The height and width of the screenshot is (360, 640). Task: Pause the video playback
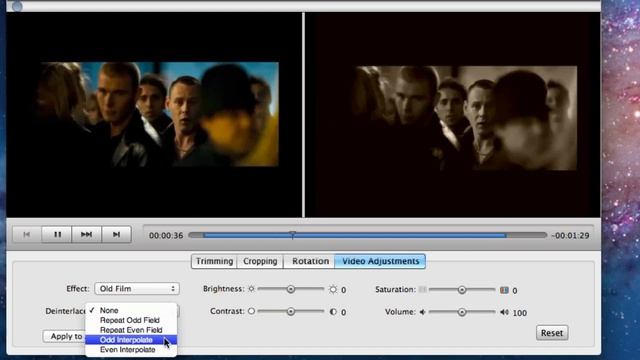57,235
